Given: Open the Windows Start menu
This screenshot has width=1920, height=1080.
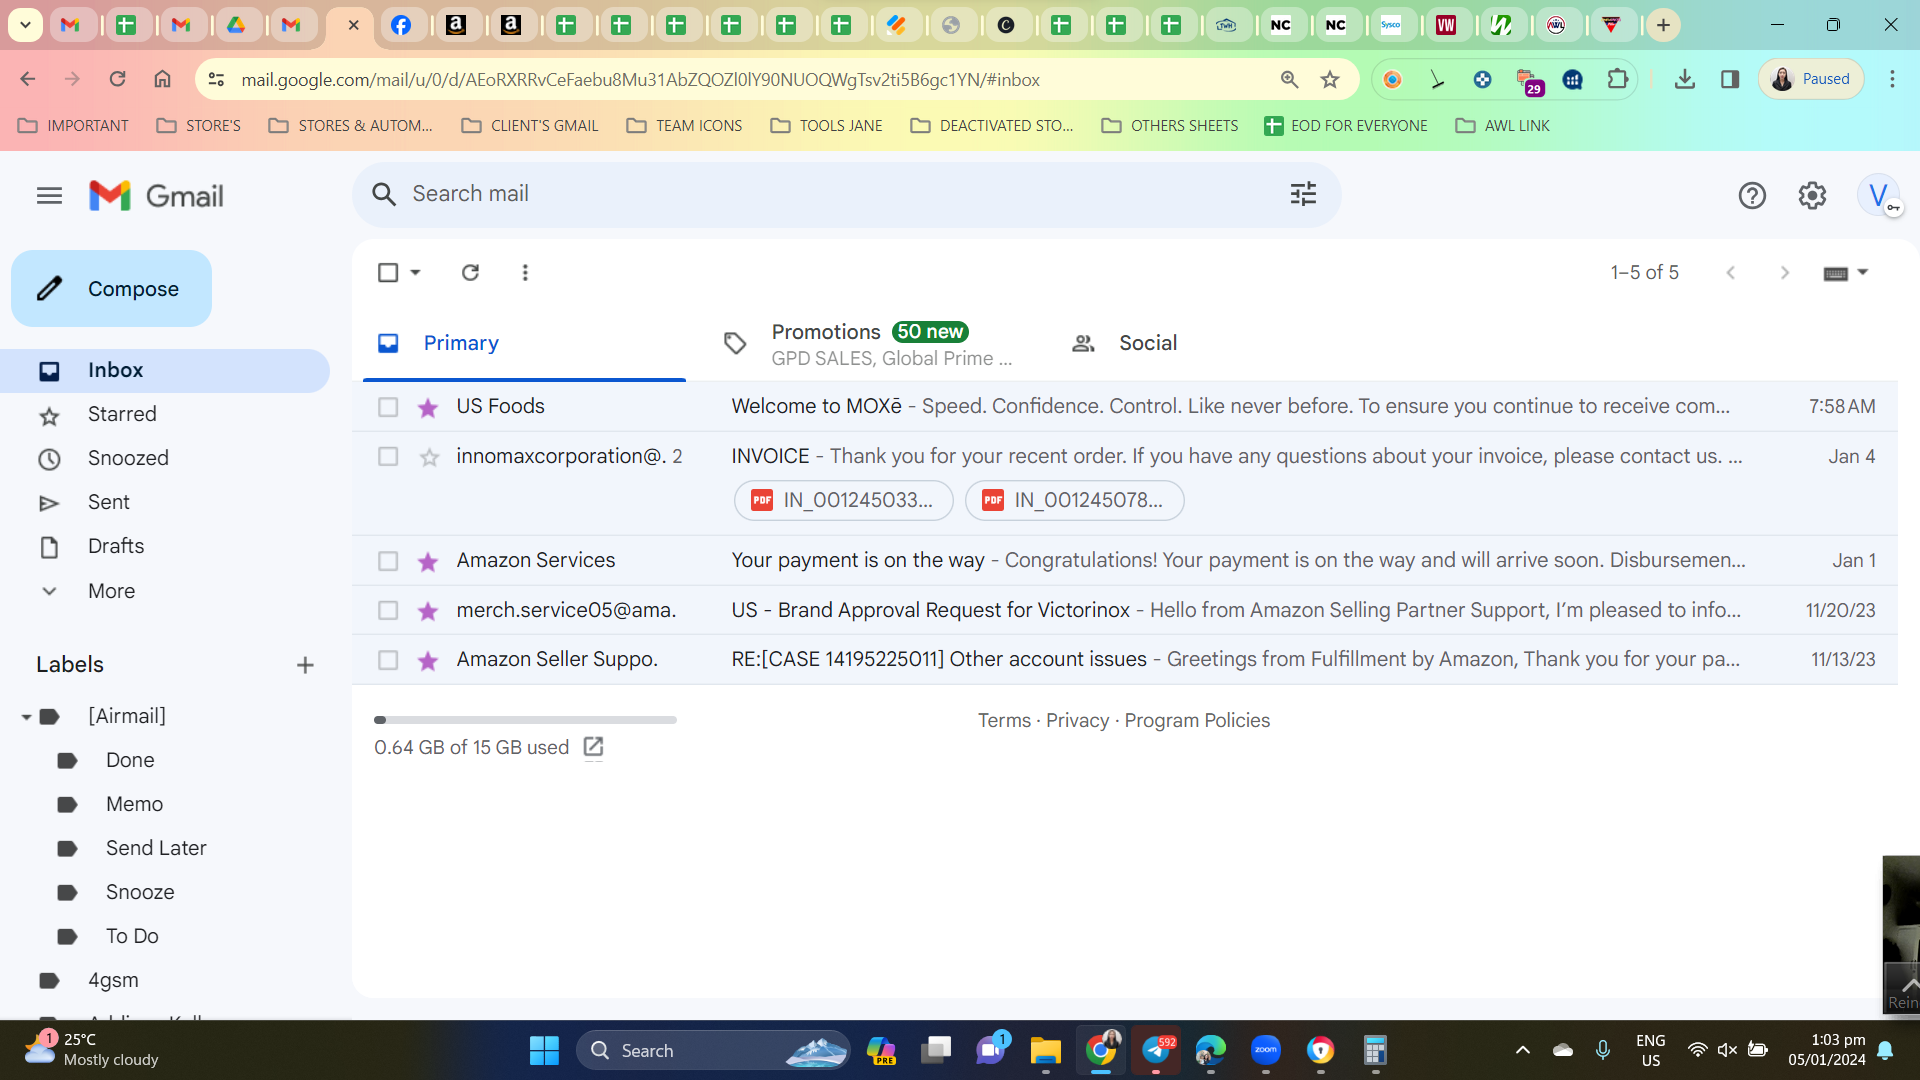Looking at the screenshot, I should 544,1050.
